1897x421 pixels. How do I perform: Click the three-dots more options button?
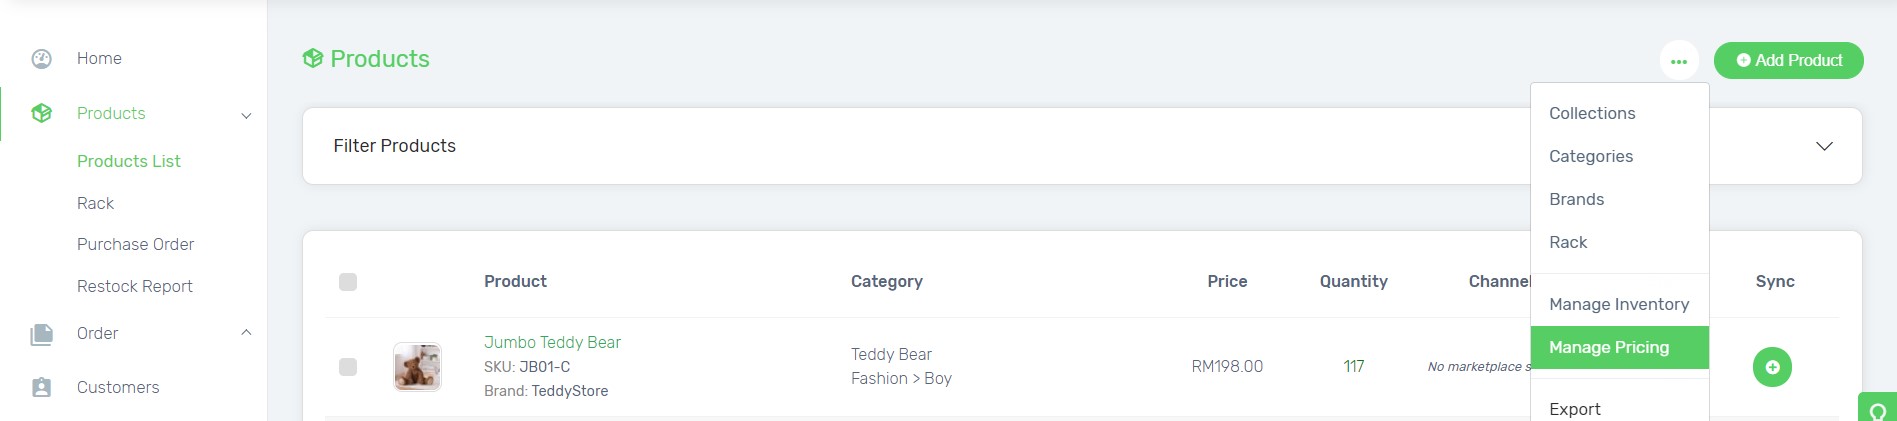tap(1679, 61)
